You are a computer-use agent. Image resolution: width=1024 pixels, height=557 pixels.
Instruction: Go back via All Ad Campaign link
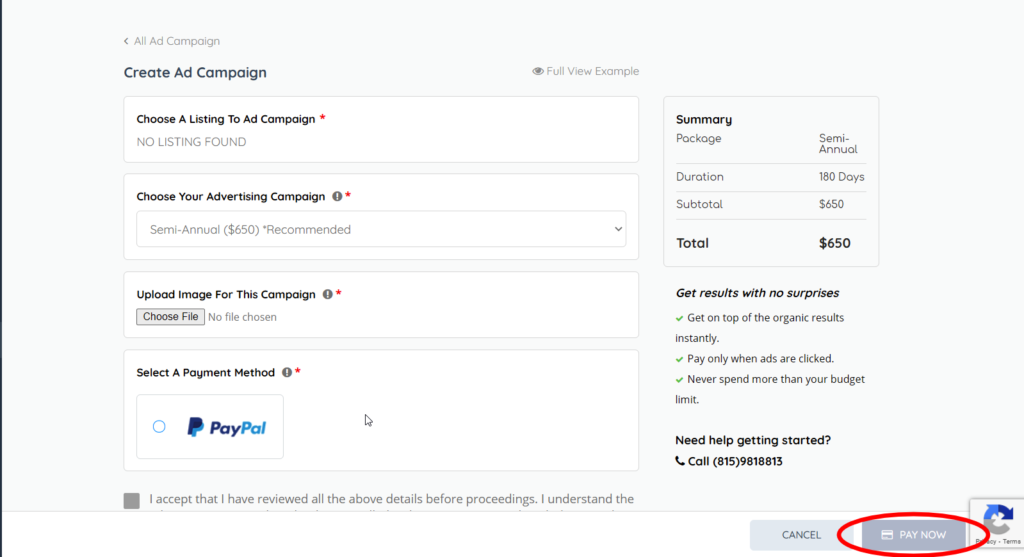[176, 42]
